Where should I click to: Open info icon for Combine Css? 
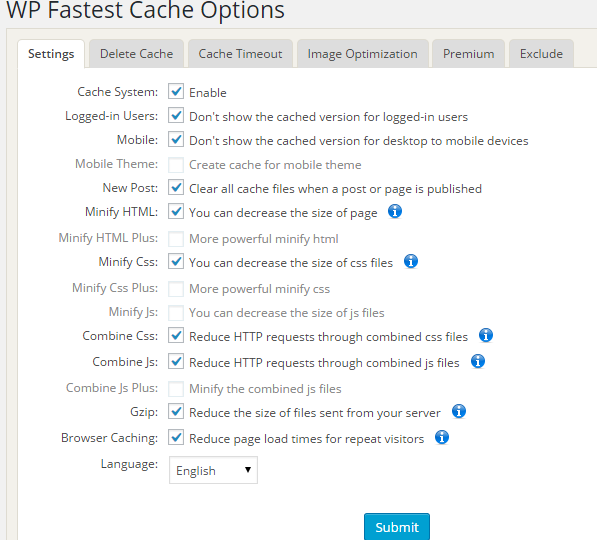(x=486, y=335)
